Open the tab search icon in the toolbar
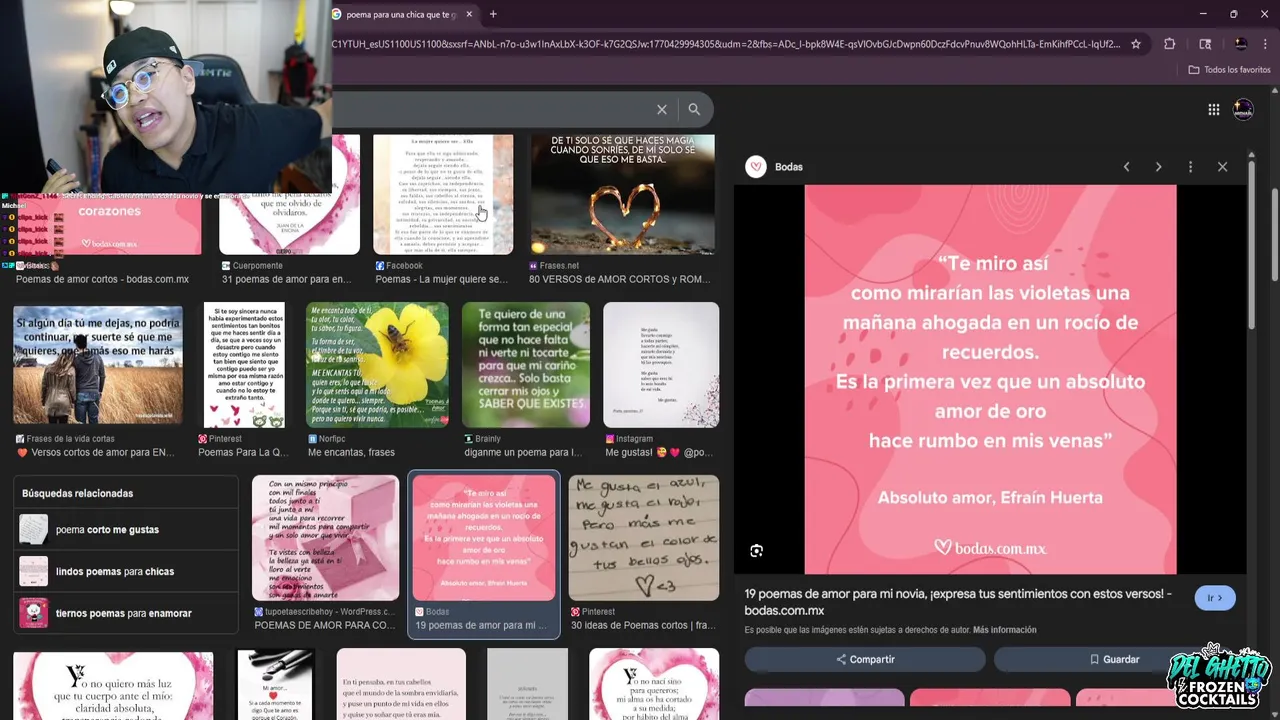The width and height of the screenshot is (1280, 720). tap(1205, 44)
